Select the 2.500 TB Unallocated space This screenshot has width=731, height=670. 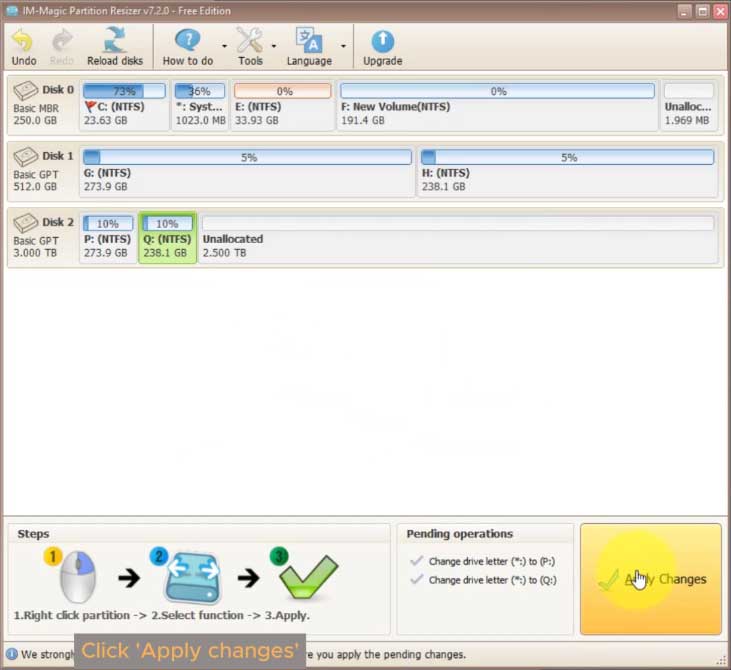tap(458, 237)
